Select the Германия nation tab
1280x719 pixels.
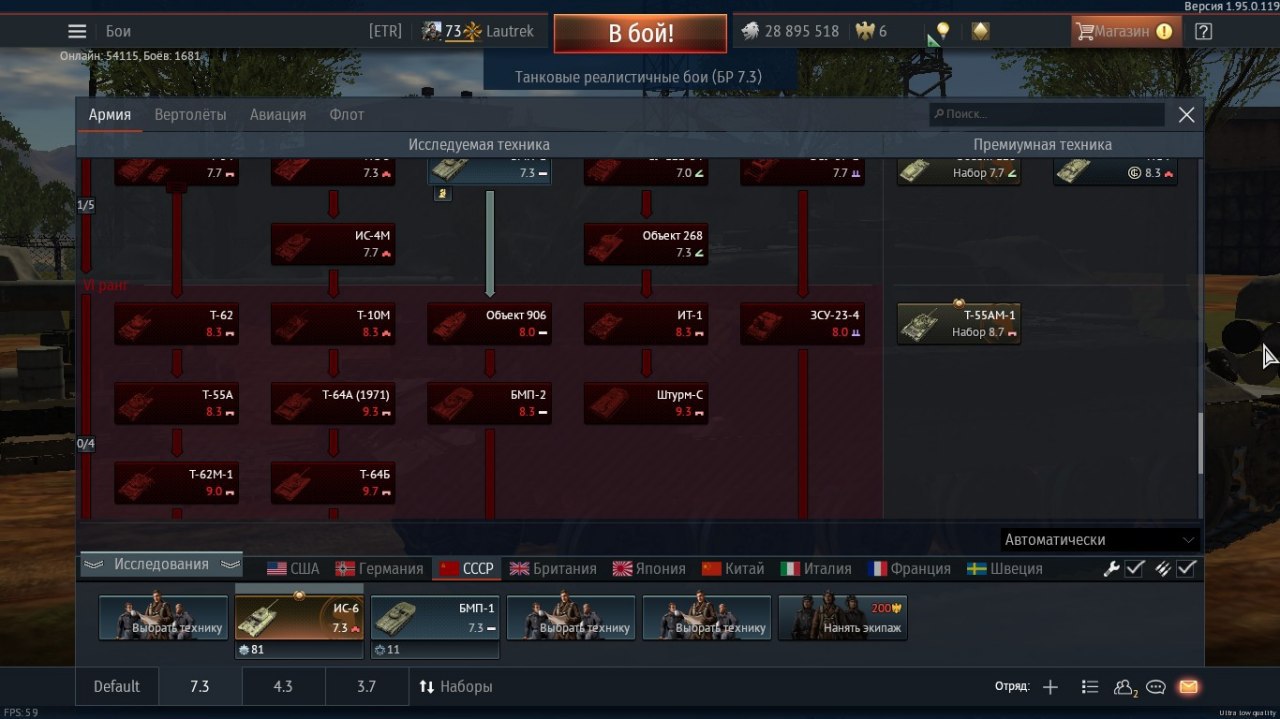[x=379, y=568]
